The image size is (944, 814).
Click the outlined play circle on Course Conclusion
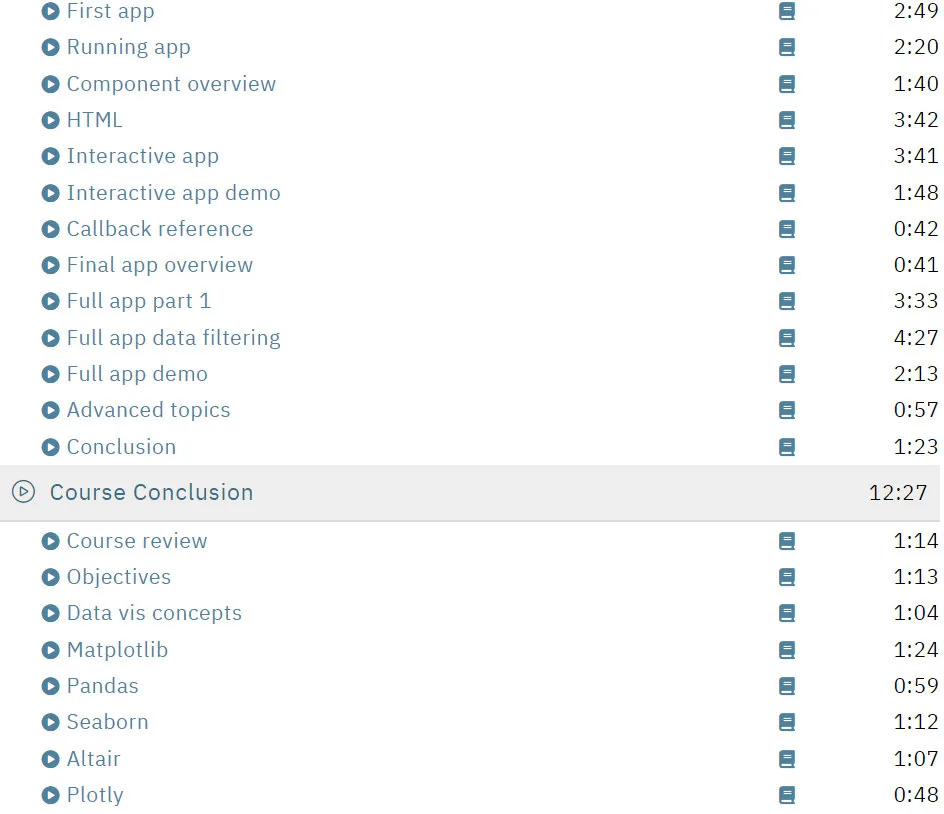(23, 492)
